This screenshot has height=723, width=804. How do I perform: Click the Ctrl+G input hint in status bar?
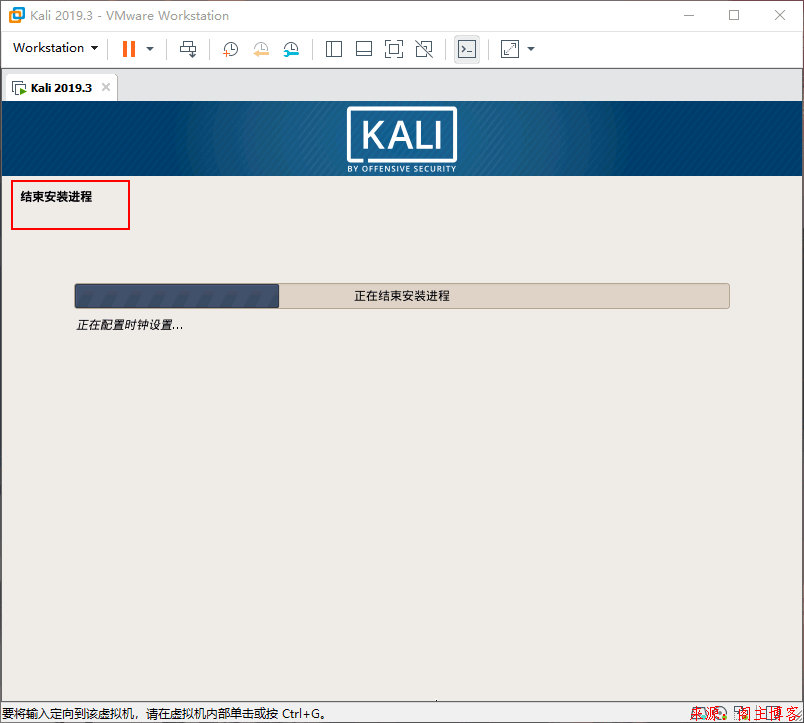(164, 713)
